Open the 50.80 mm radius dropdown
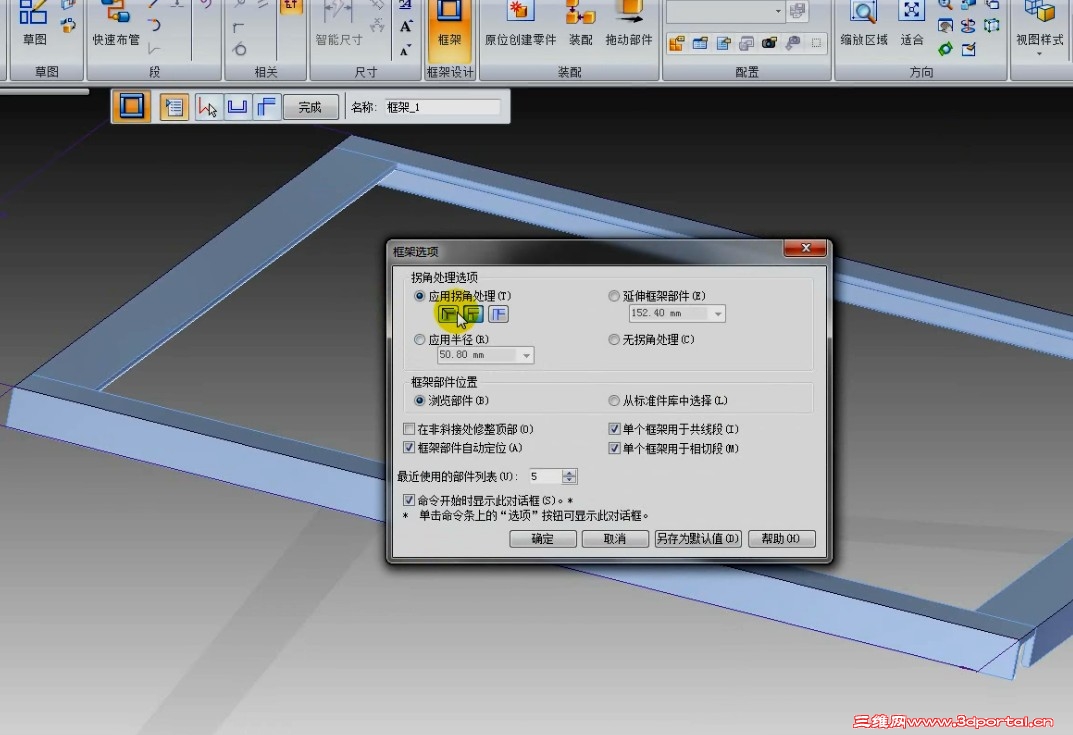Image resolution: width=1073 pixels, height=735 pixels. [x=526, y=355]
